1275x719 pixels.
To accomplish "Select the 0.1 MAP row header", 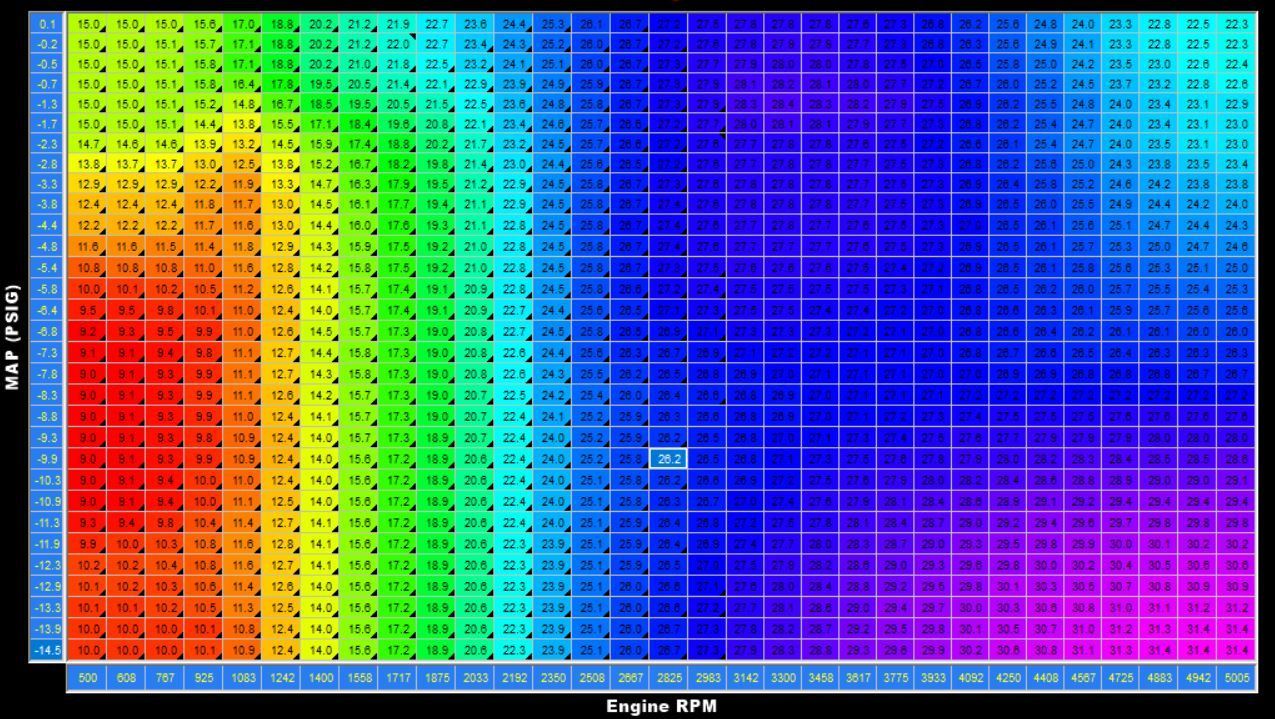I will tap(47, 23).
